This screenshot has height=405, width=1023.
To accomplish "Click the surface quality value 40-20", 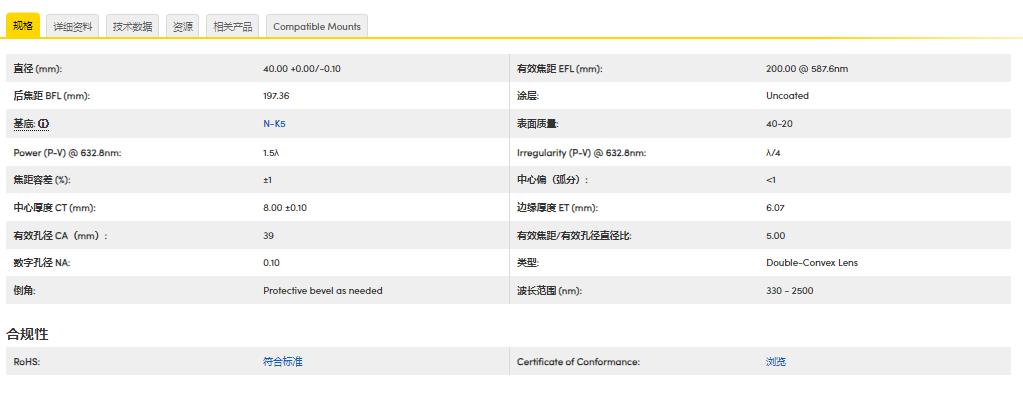I will [779, 124].
